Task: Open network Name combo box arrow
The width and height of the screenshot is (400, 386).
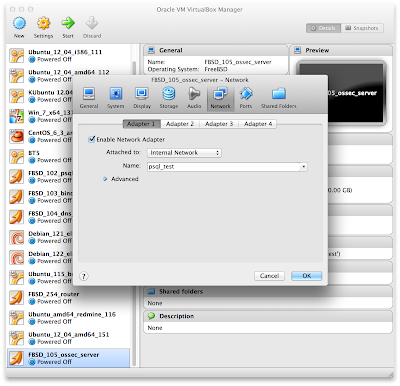Action: click(x=303, y=166)
